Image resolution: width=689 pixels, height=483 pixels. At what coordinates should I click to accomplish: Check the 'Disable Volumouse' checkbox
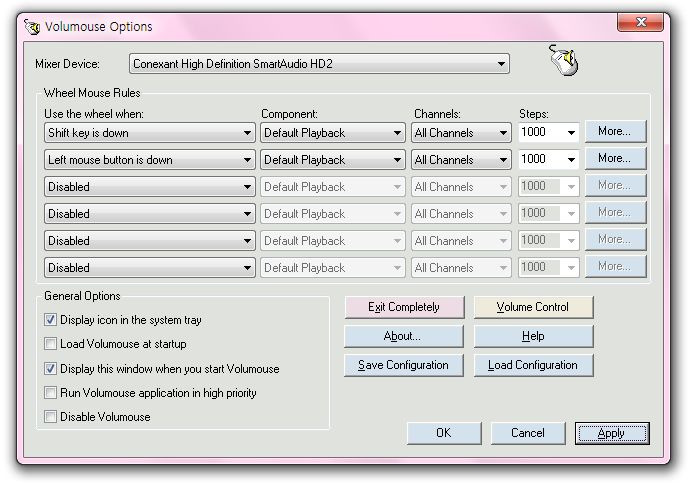(51, 416)
